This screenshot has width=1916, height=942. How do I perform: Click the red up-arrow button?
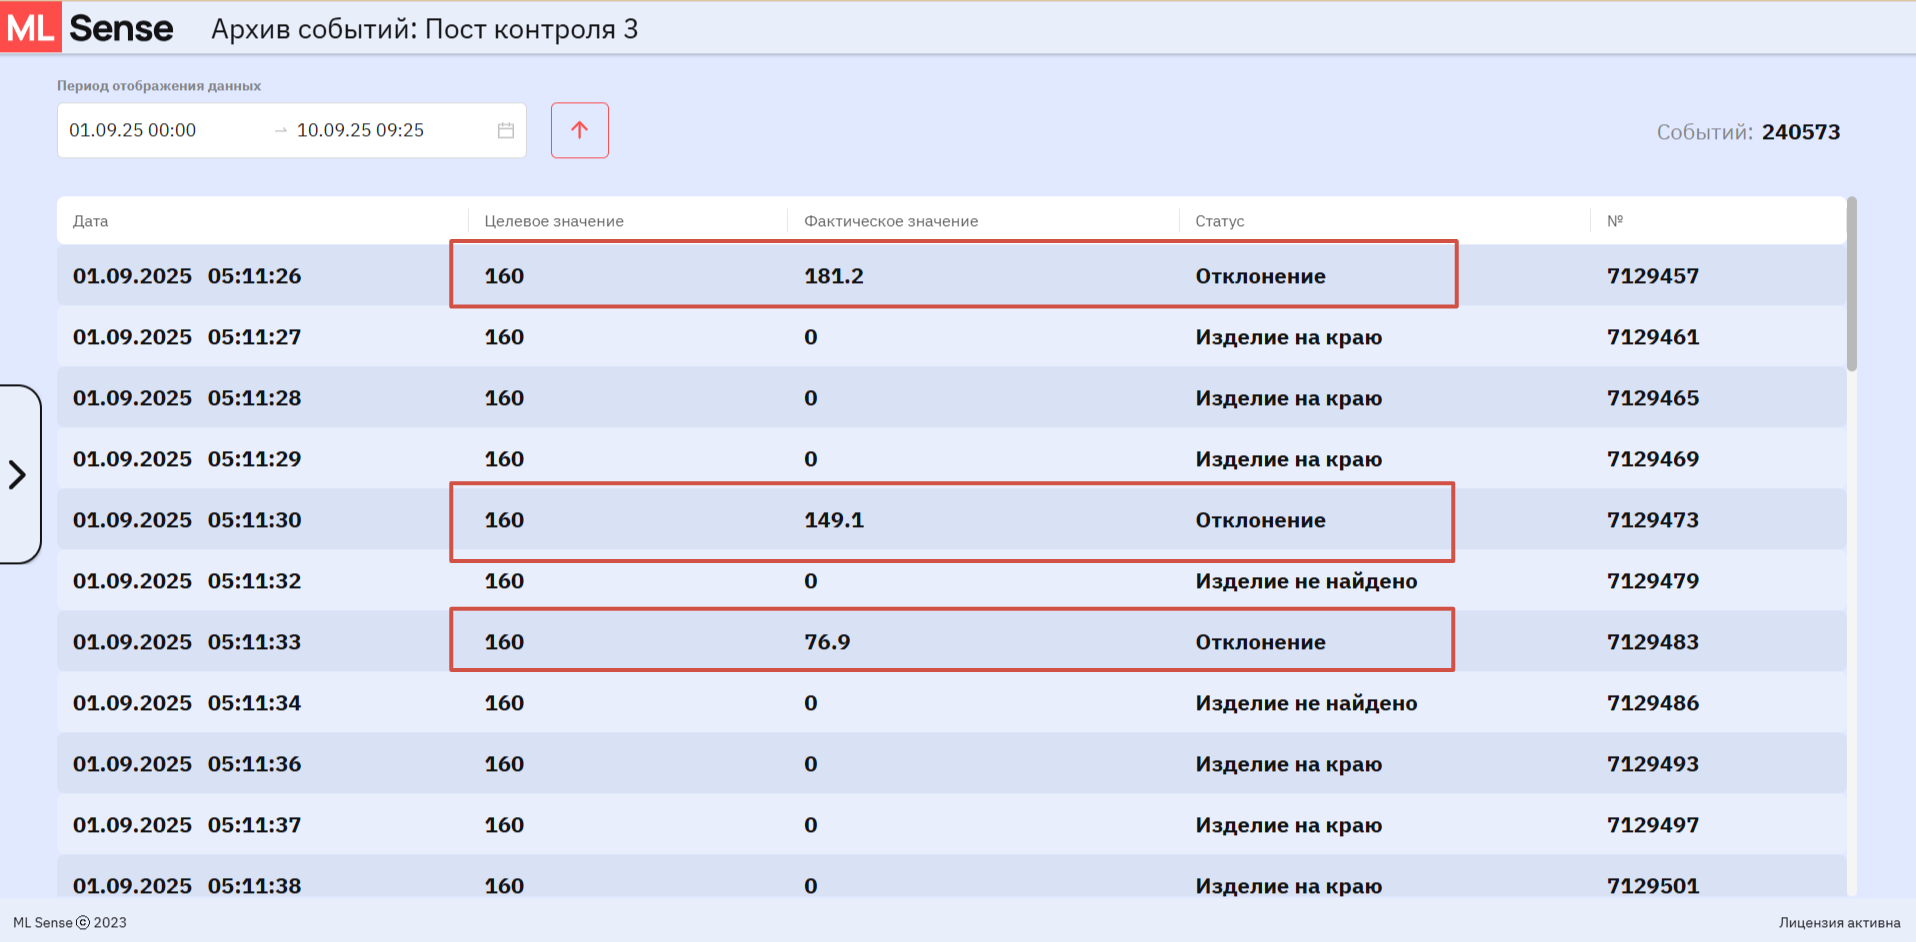579,130
